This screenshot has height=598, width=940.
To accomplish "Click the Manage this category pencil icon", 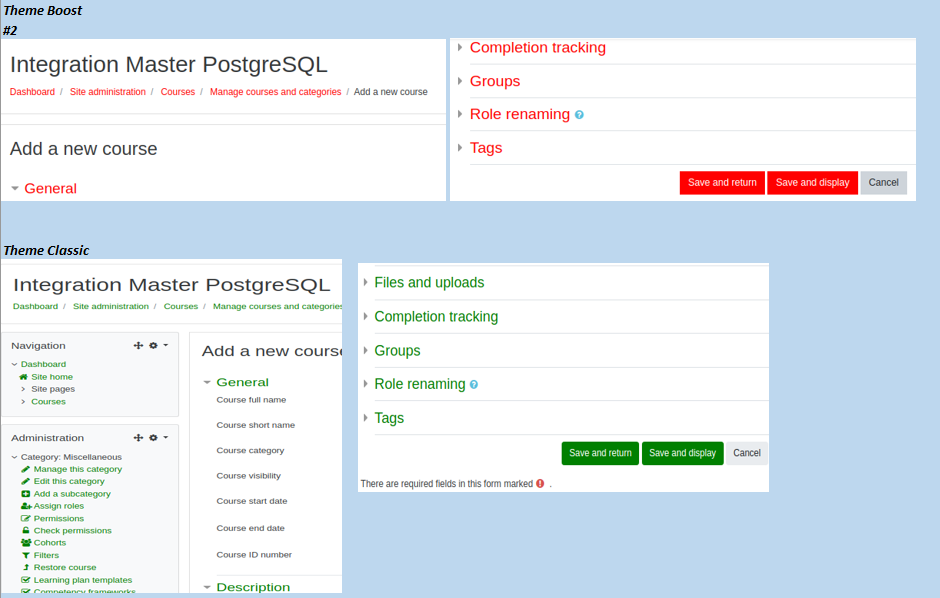I will click(x=25, y=469).
